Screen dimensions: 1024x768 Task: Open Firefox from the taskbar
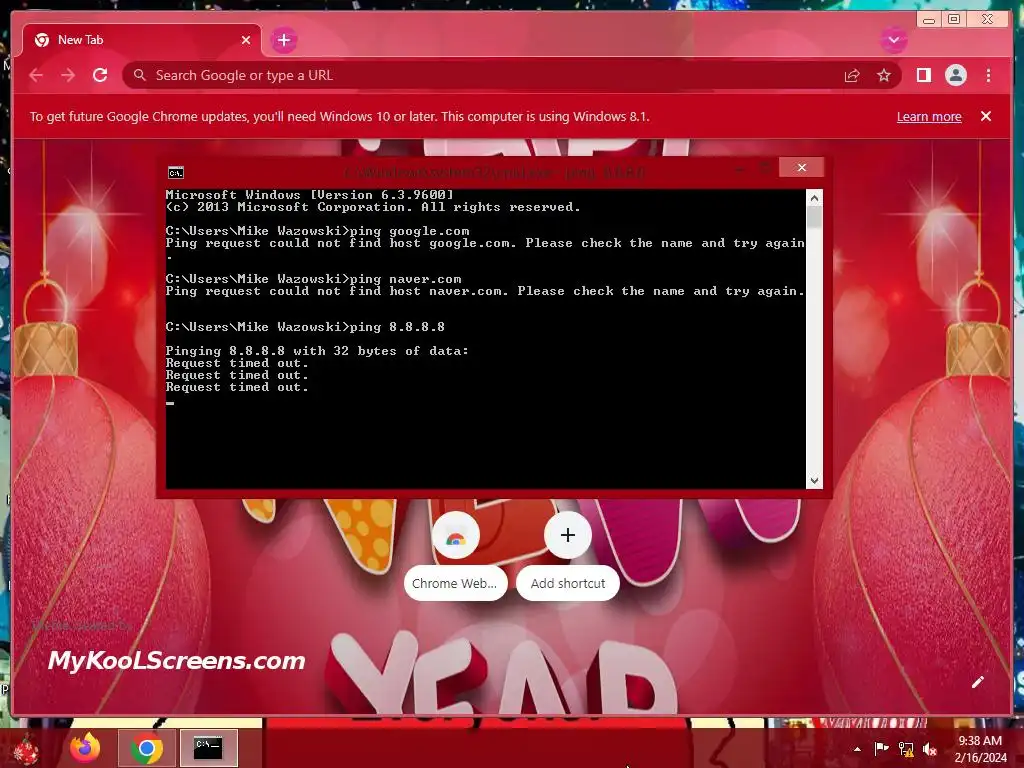(86, 748)
